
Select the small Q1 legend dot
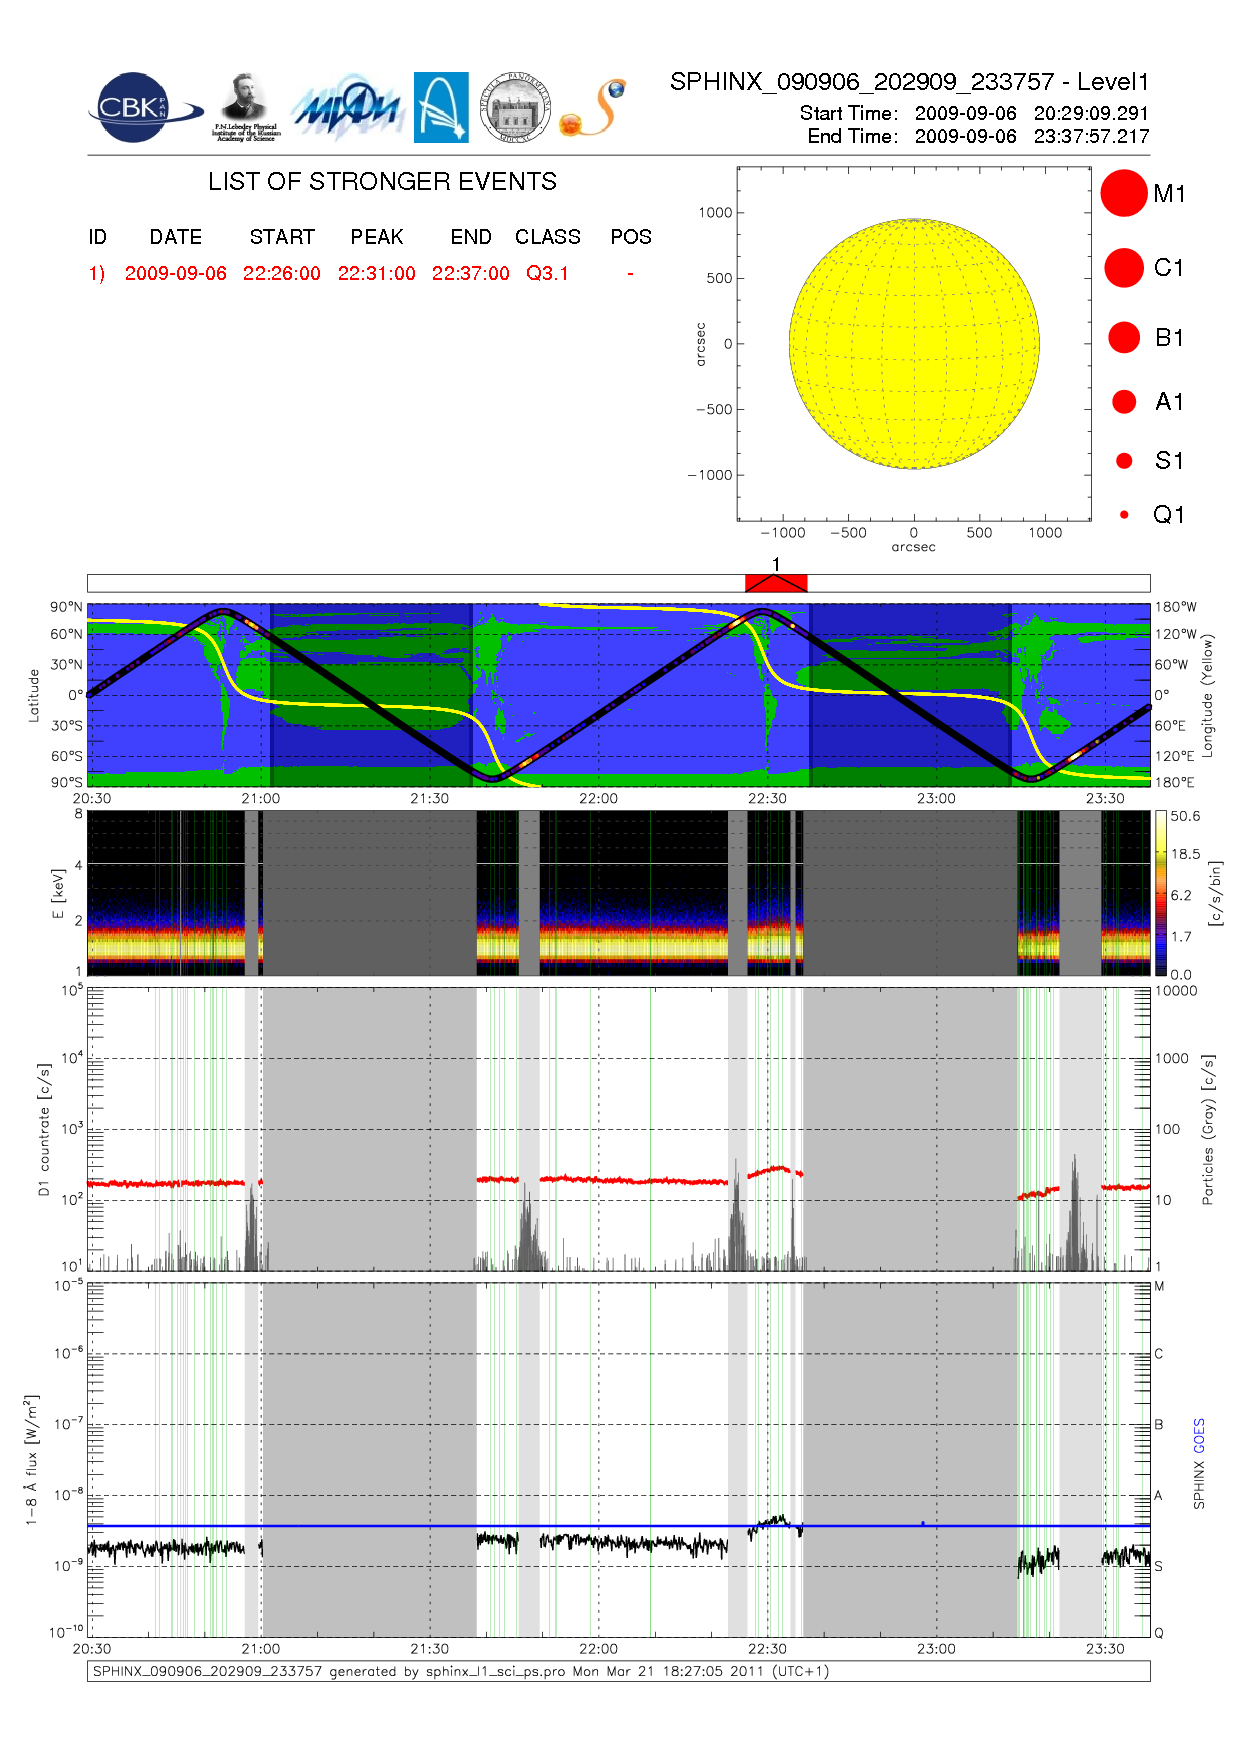coord(1124,515)
